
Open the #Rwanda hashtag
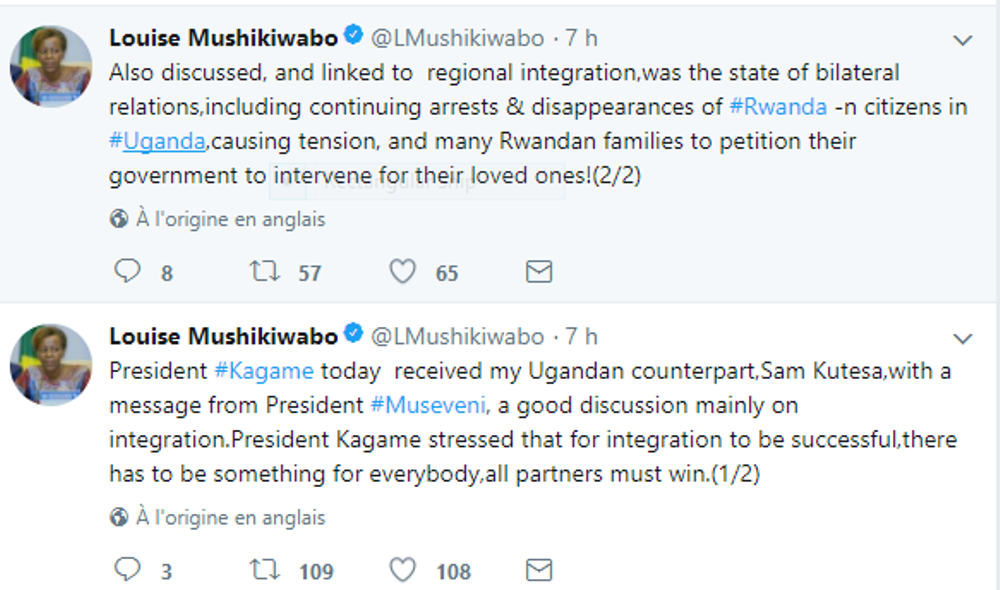(x=777, y=107)
